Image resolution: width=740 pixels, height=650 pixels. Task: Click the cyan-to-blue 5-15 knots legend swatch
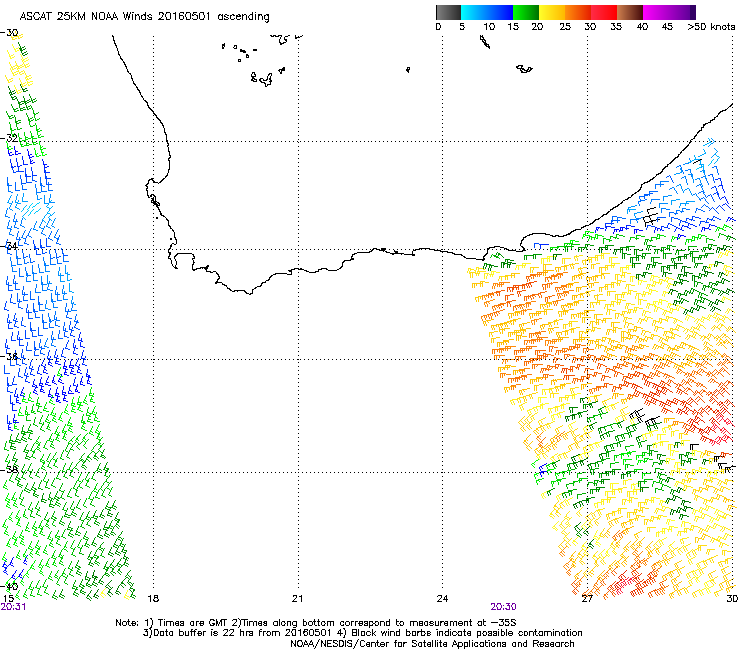click(487, 12)
